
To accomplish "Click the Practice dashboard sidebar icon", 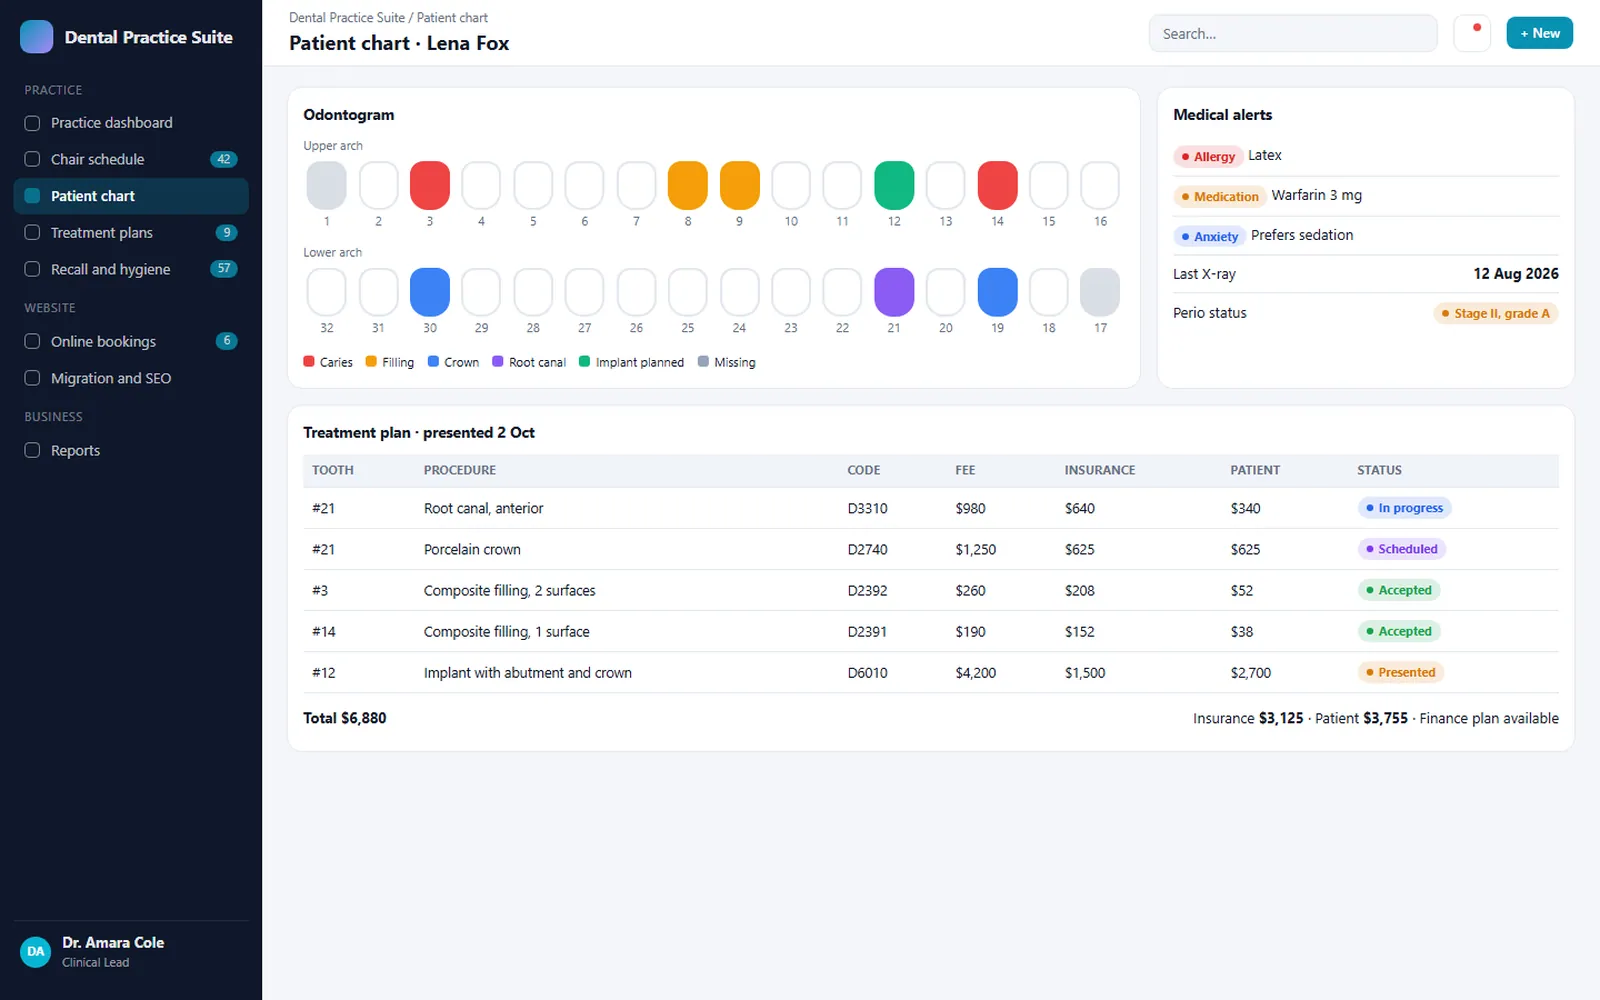I will pos(32,123).
